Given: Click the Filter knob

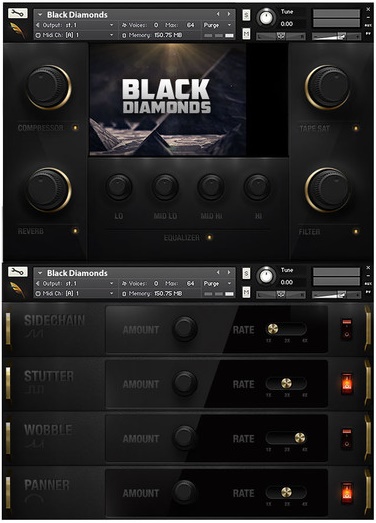Looking at the screenshot, I should pos(328,190).
